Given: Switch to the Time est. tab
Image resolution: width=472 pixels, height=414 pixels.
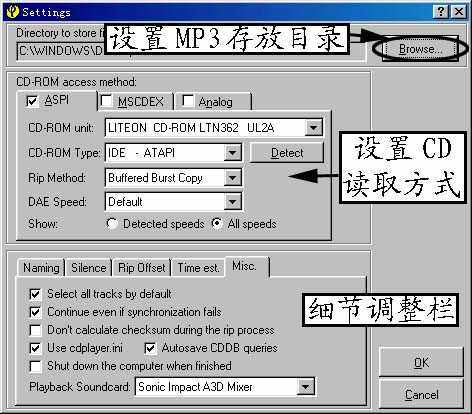Looking at the screenshot, I should (x=198, y=268).
